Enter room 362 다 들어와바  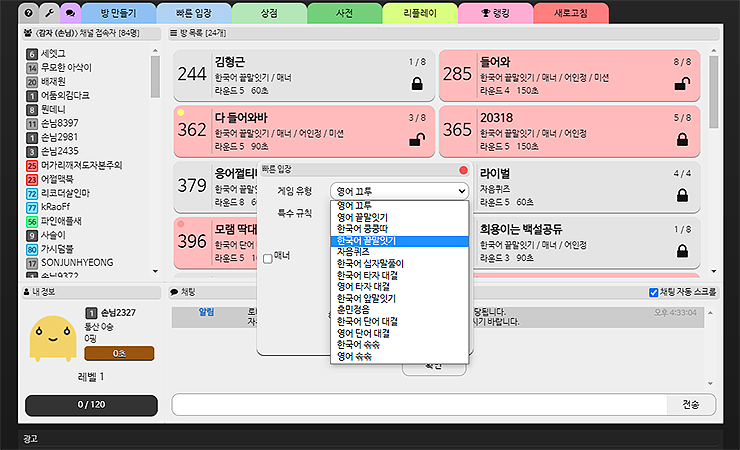pos(304,131)
